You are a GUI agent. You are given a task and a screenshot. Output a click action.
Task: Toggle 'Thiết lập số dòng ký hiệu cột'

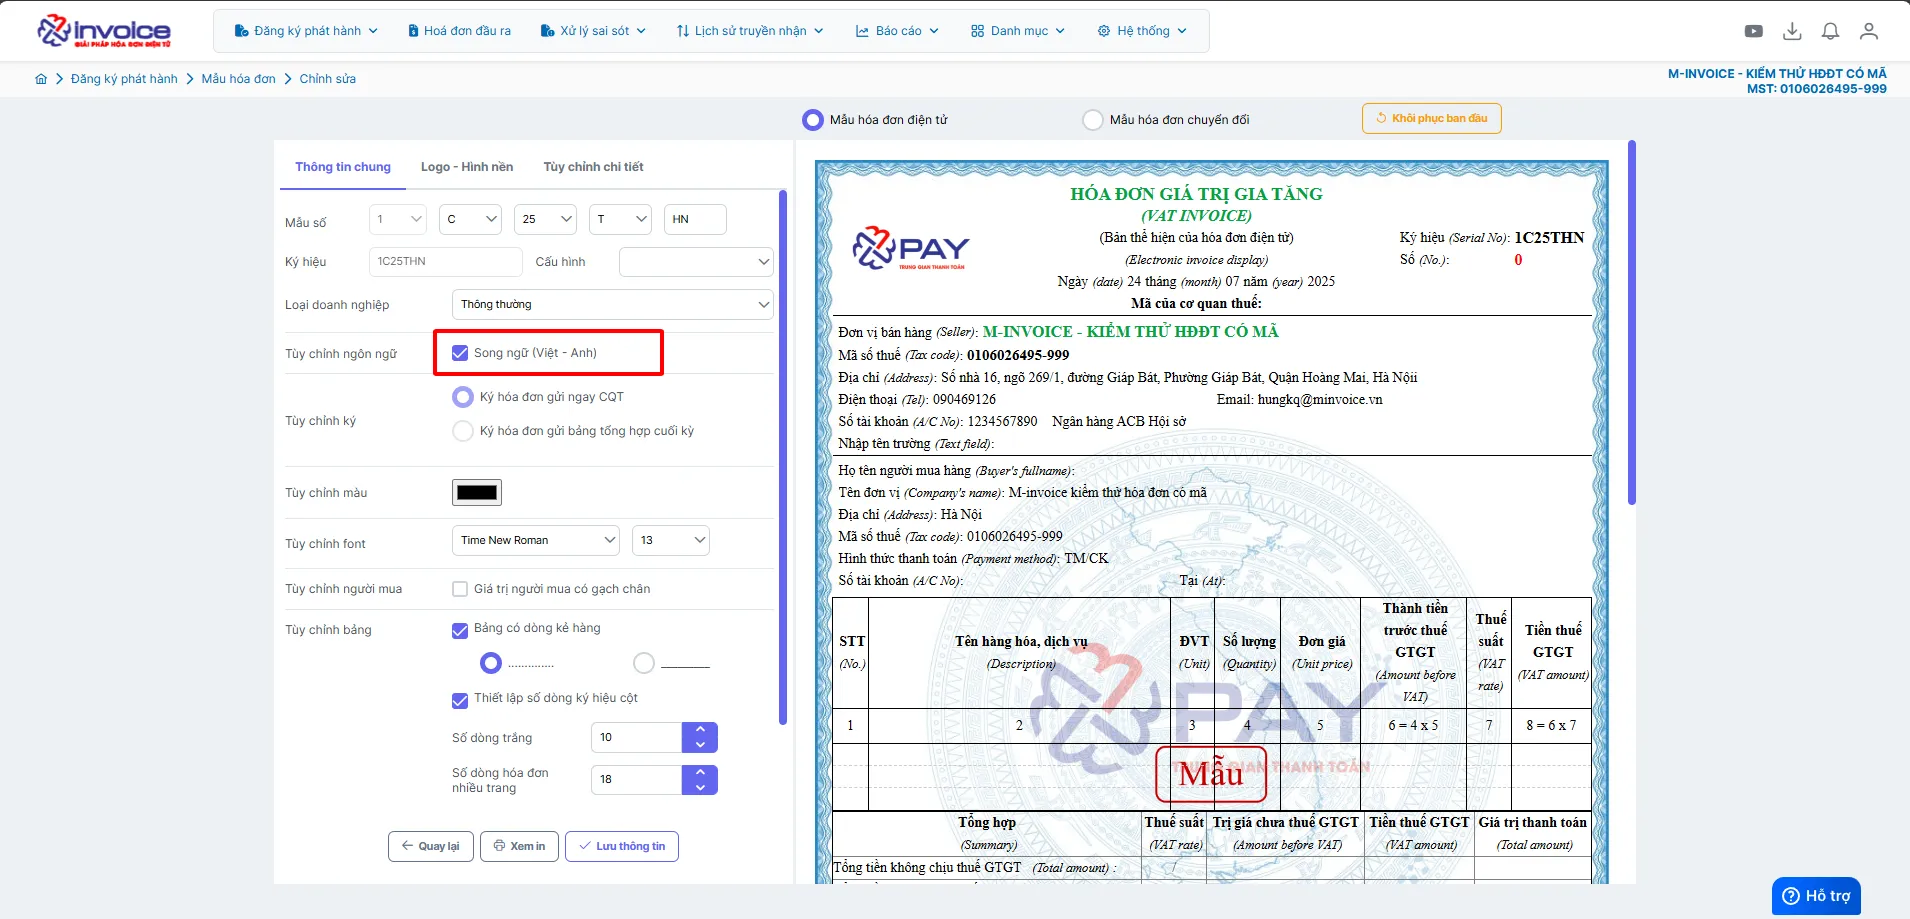(x=460, y=701)
